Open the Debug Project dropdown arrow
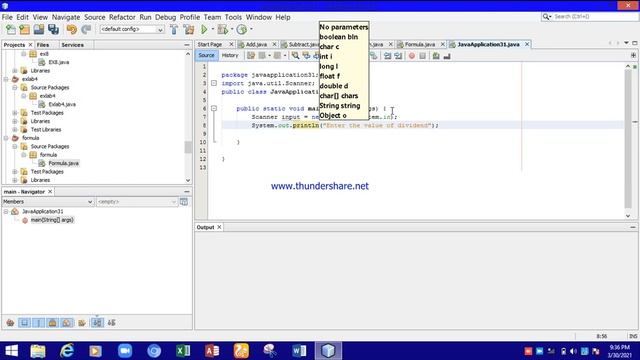The width and height of the screenshot is (640, 360). click(232, 29)
